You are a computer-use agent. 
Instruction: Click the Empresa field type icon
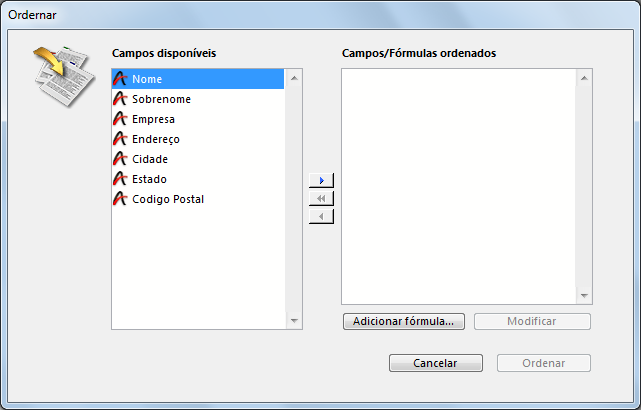120,119
